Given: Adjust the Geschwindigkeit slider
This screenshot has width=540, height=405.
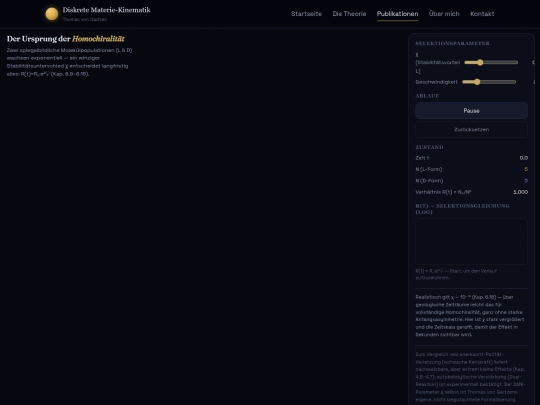Looking at the screenshot, I should pyautogui.click(x=489, y=82).
